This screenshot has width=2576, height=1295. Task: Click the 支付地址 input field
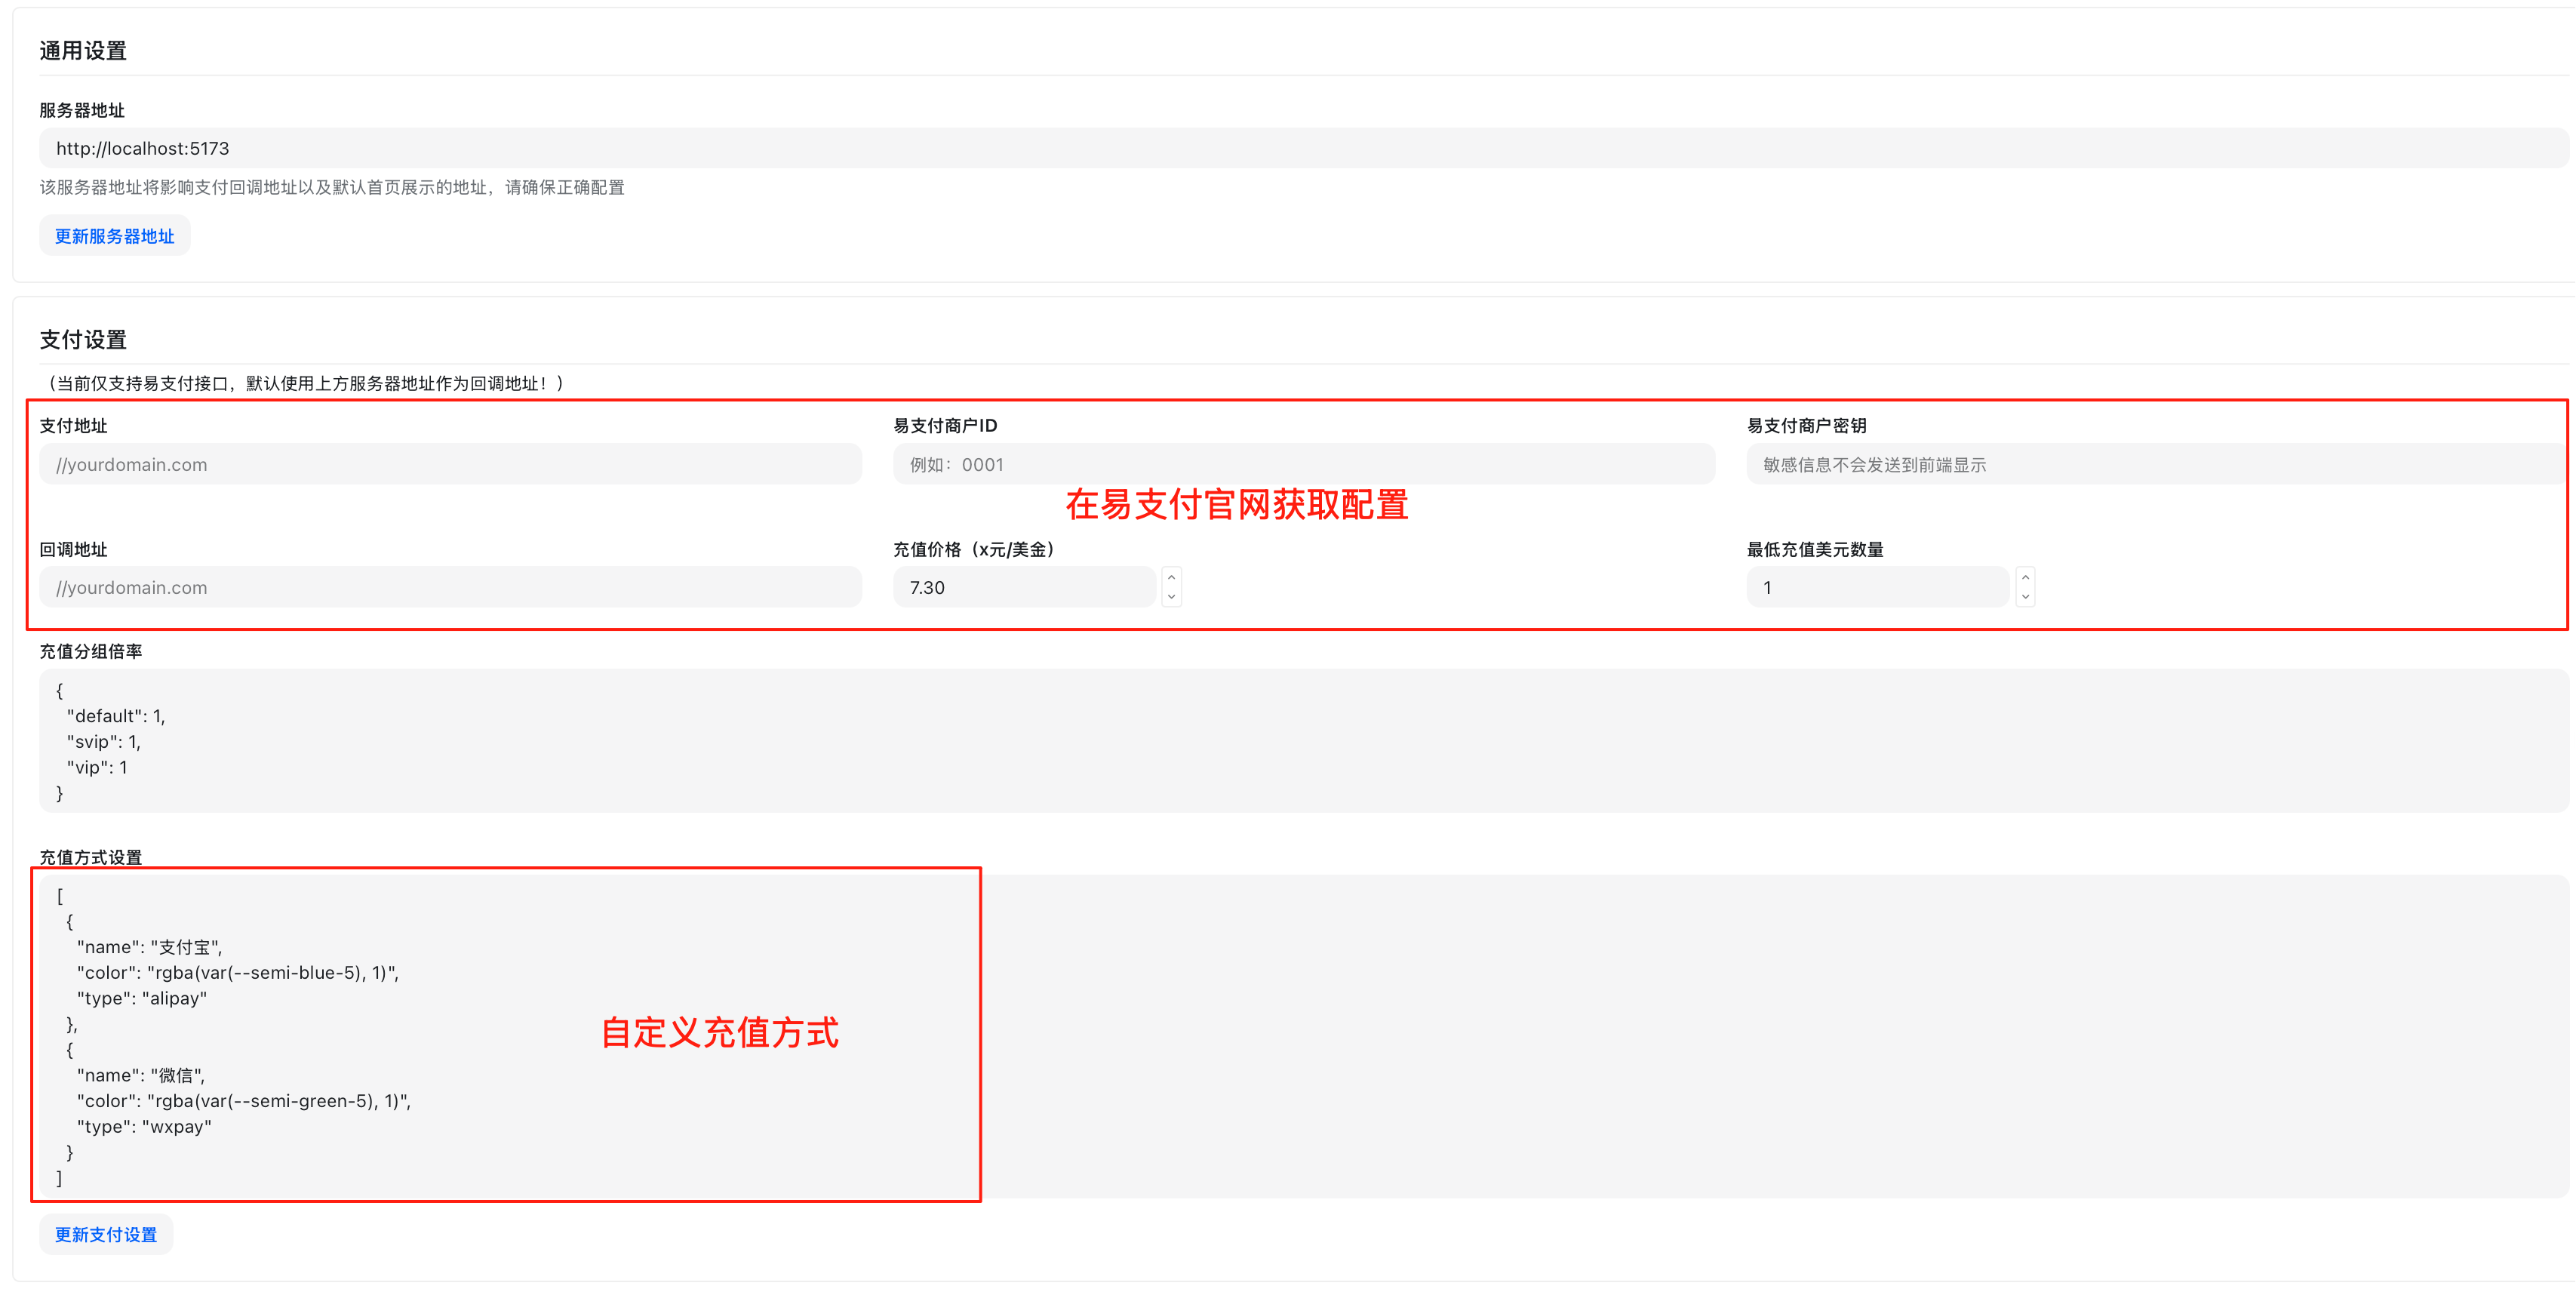point(450,464)
